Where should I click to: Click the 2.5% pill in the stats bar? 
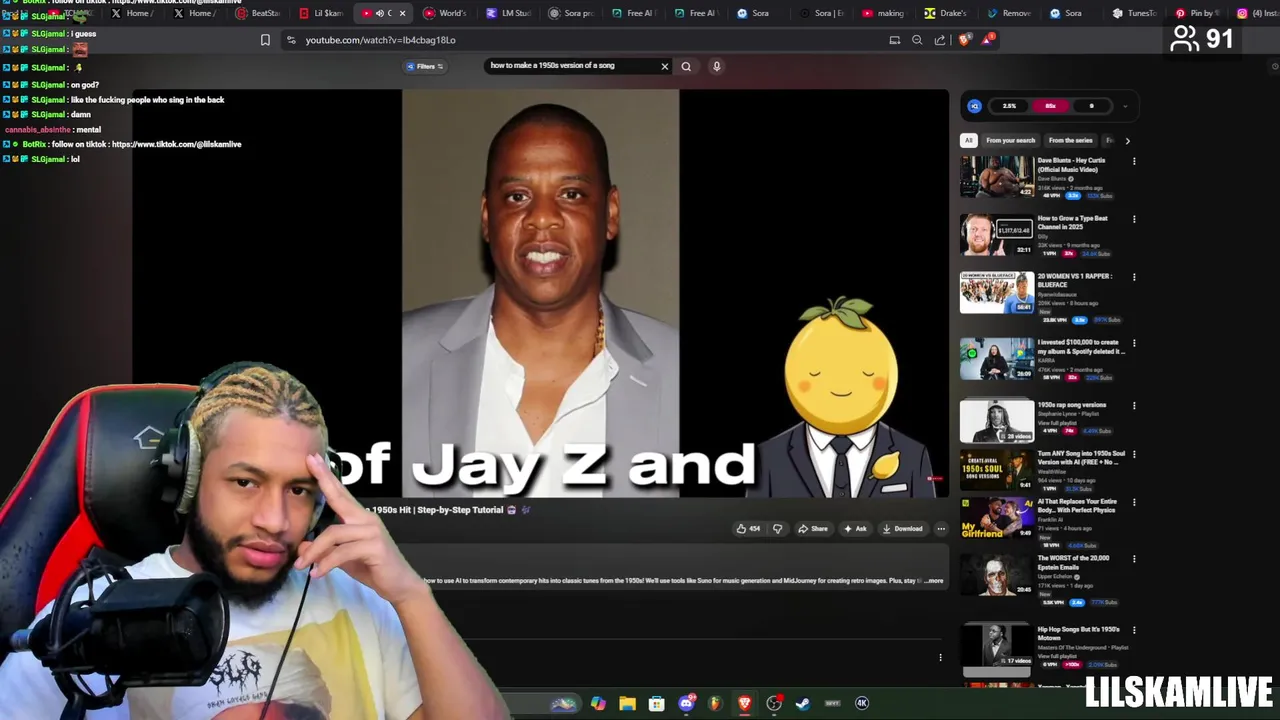click(1009, 106)
